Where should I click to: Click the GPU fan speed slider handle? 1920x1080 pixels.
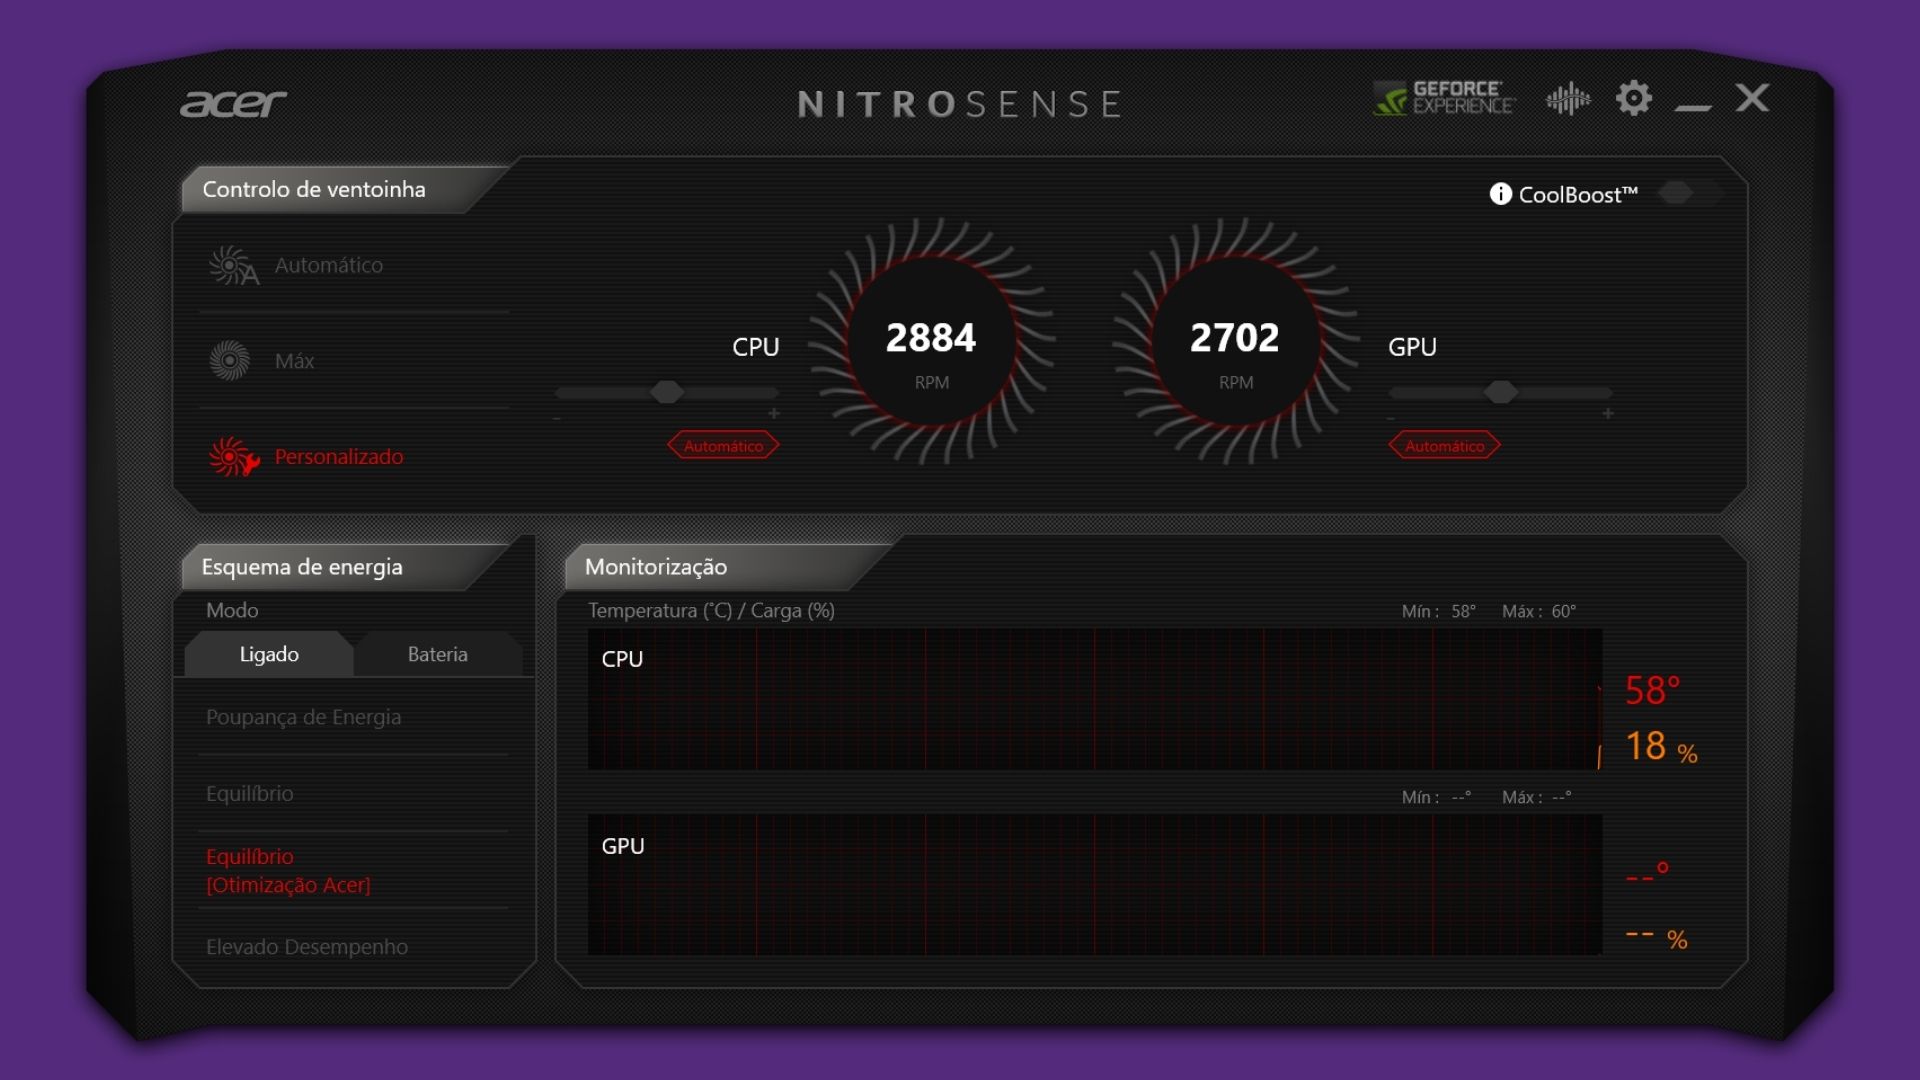point(1500,393)
